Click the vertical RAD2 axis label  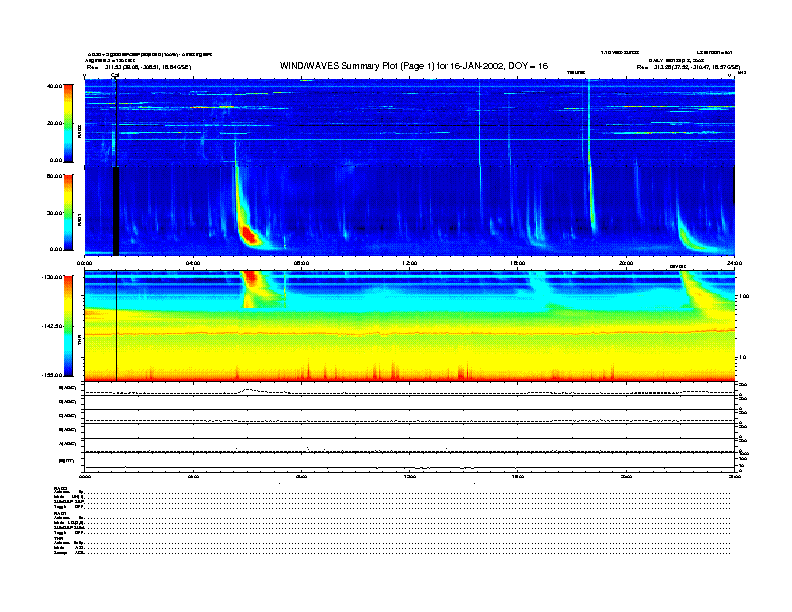(x=79, y=131)
